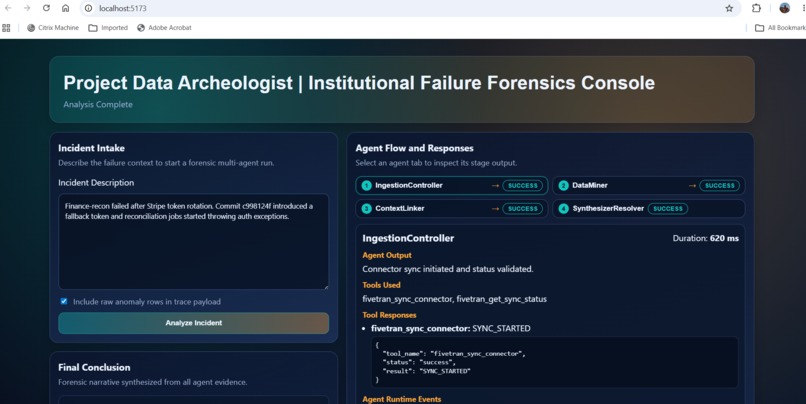806x404 pixels.
Task: Click the SUCCESS badge on SynthesizerResolver tab
Action: pyautogui.click(x=668, y=209)
